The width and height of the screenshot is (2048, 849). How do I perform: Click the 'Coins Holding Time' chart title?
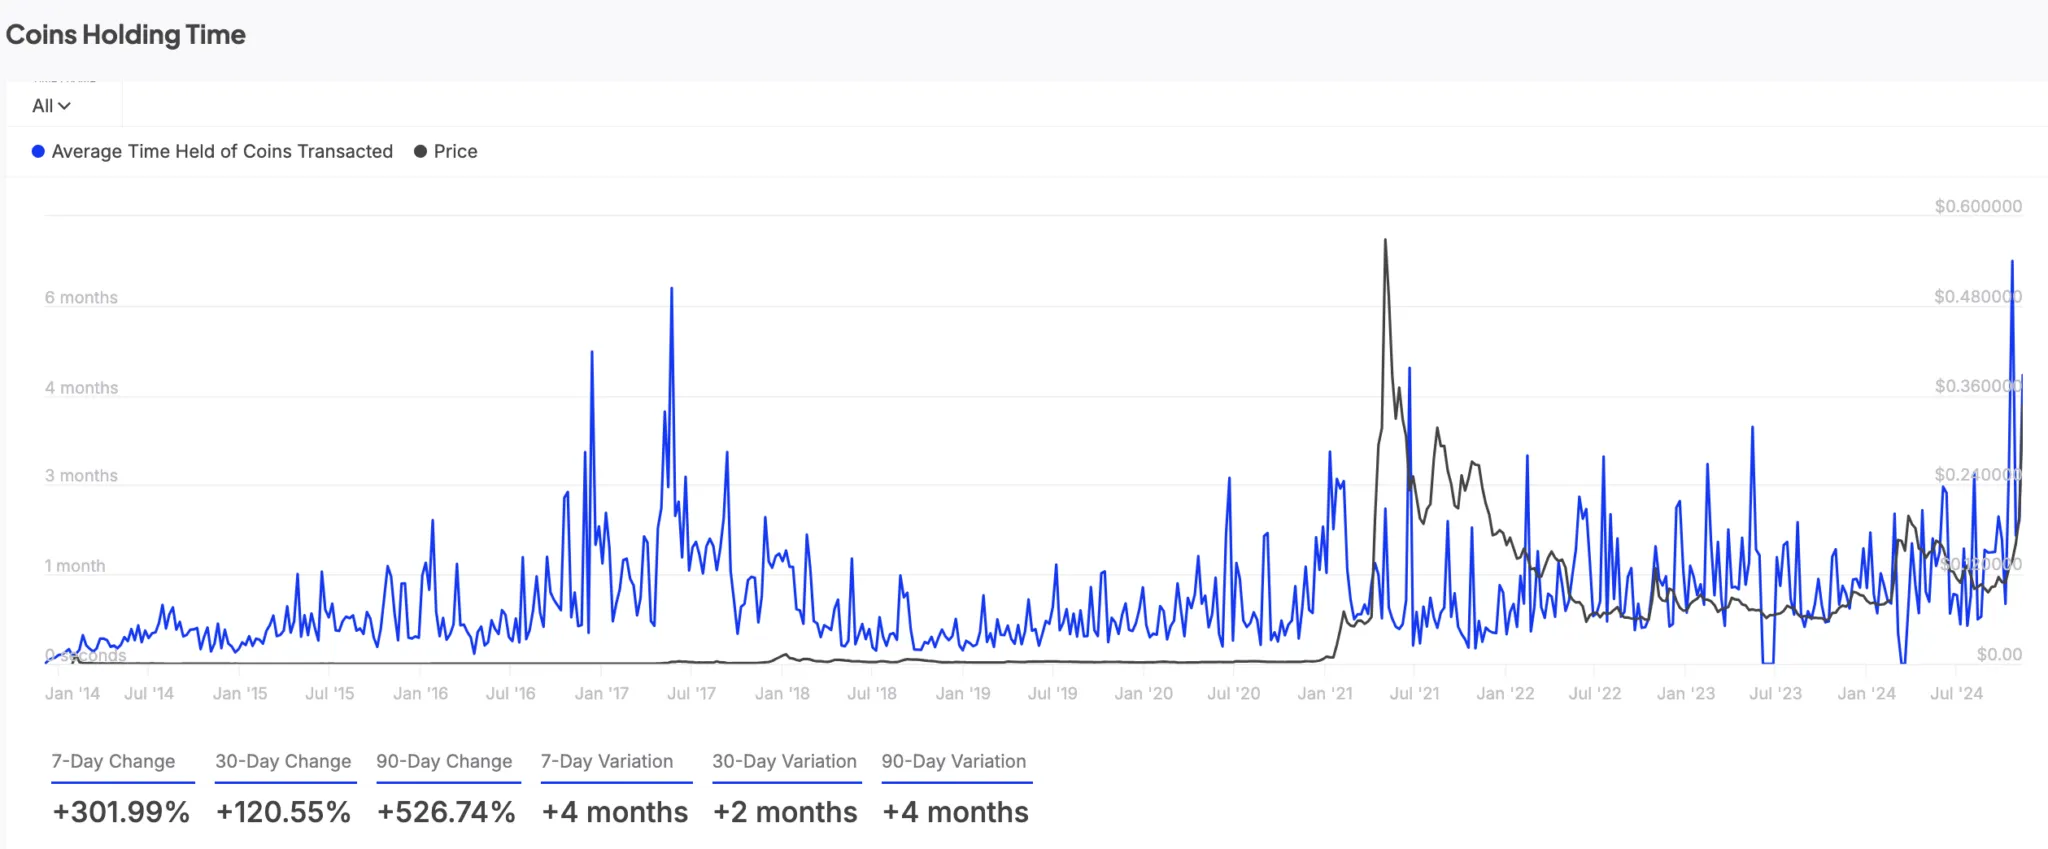(125, 34)
